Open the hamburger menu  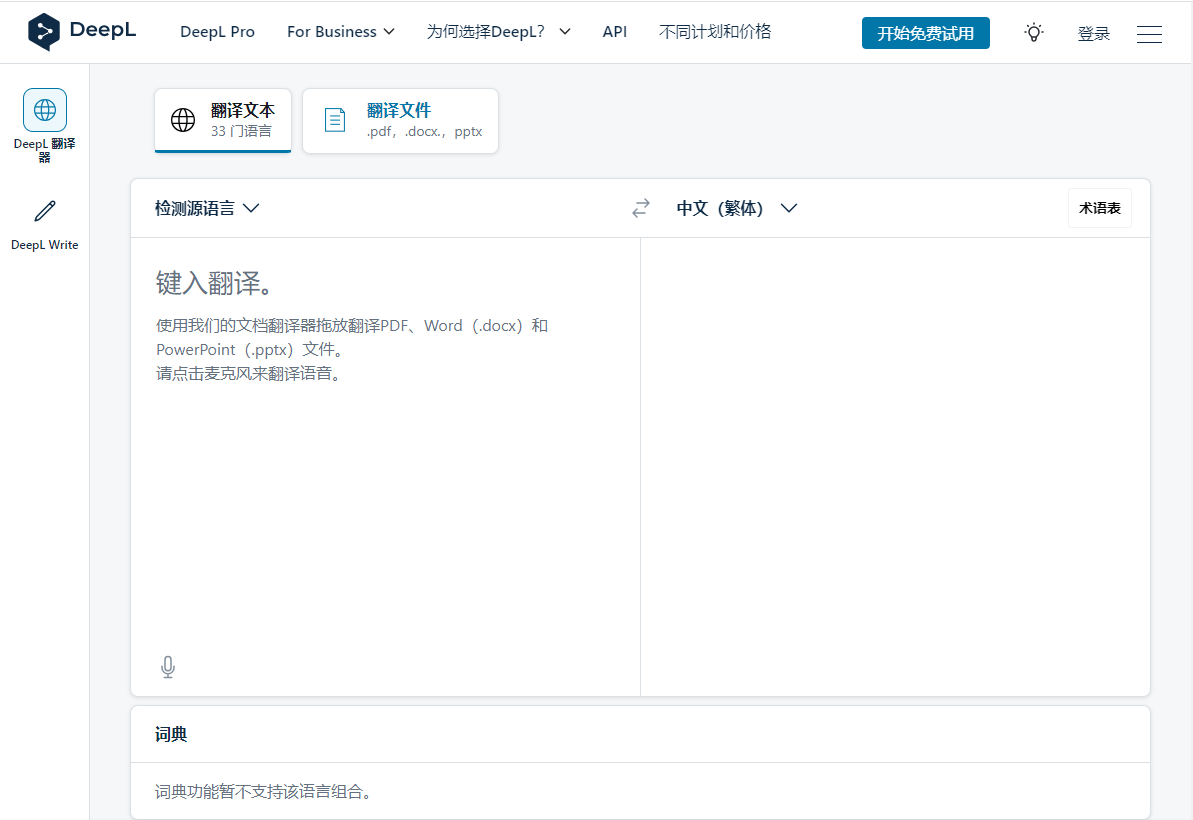[1149, 33]
